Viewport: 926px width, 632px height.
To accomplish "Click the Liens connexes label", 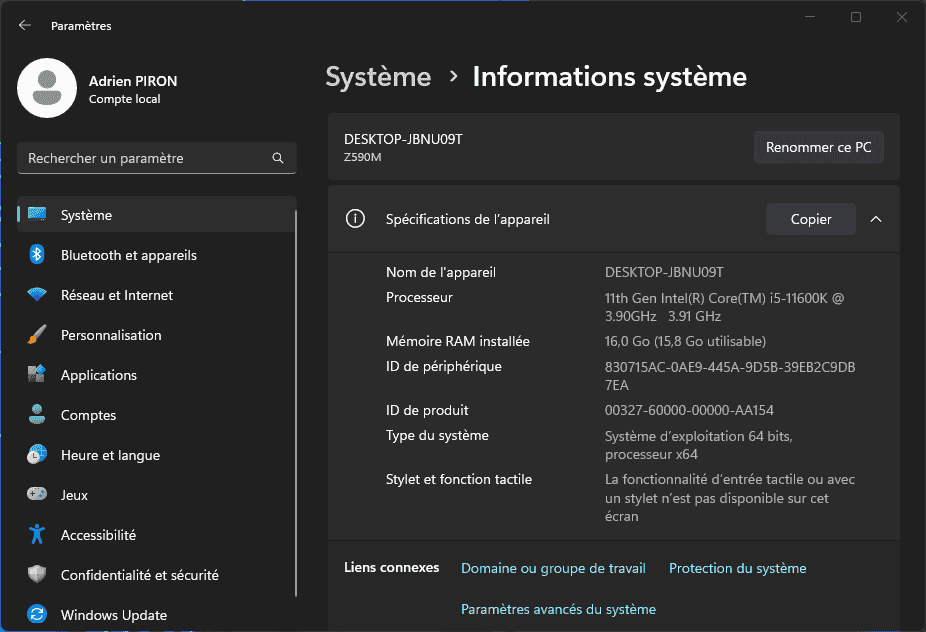I will (x=392, y=568).
